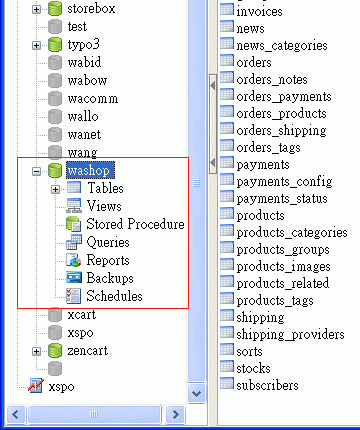
Task: Select the wang database label
Action: [x=82, y=153]
